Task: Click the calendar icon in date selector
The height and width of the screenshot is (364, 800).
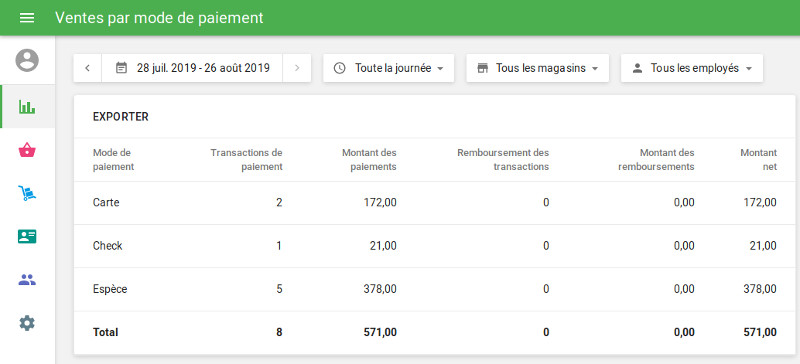Action: 121,68
